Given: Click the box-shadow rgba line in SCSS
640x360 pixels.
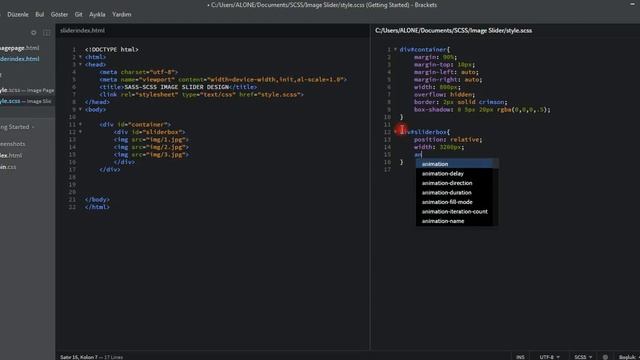Looking at the screenshot, I should [482, 109].
